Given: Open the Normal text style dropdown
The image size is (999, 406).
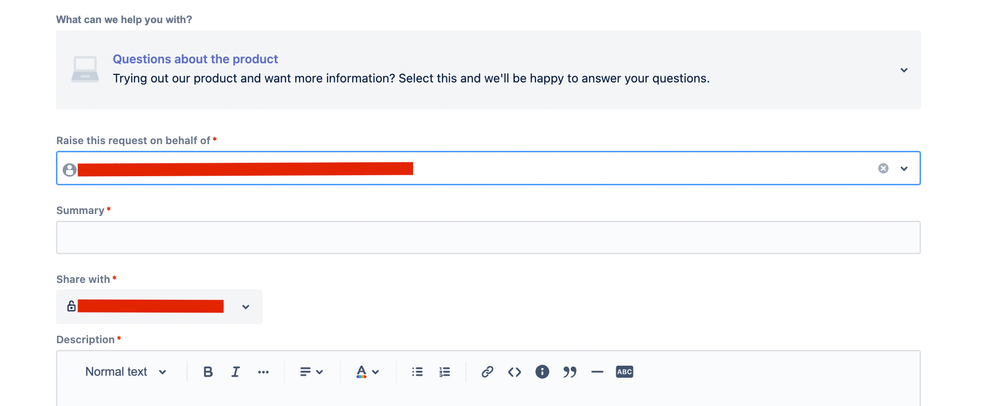Looking at the screenshot, I should pos(126,372).
